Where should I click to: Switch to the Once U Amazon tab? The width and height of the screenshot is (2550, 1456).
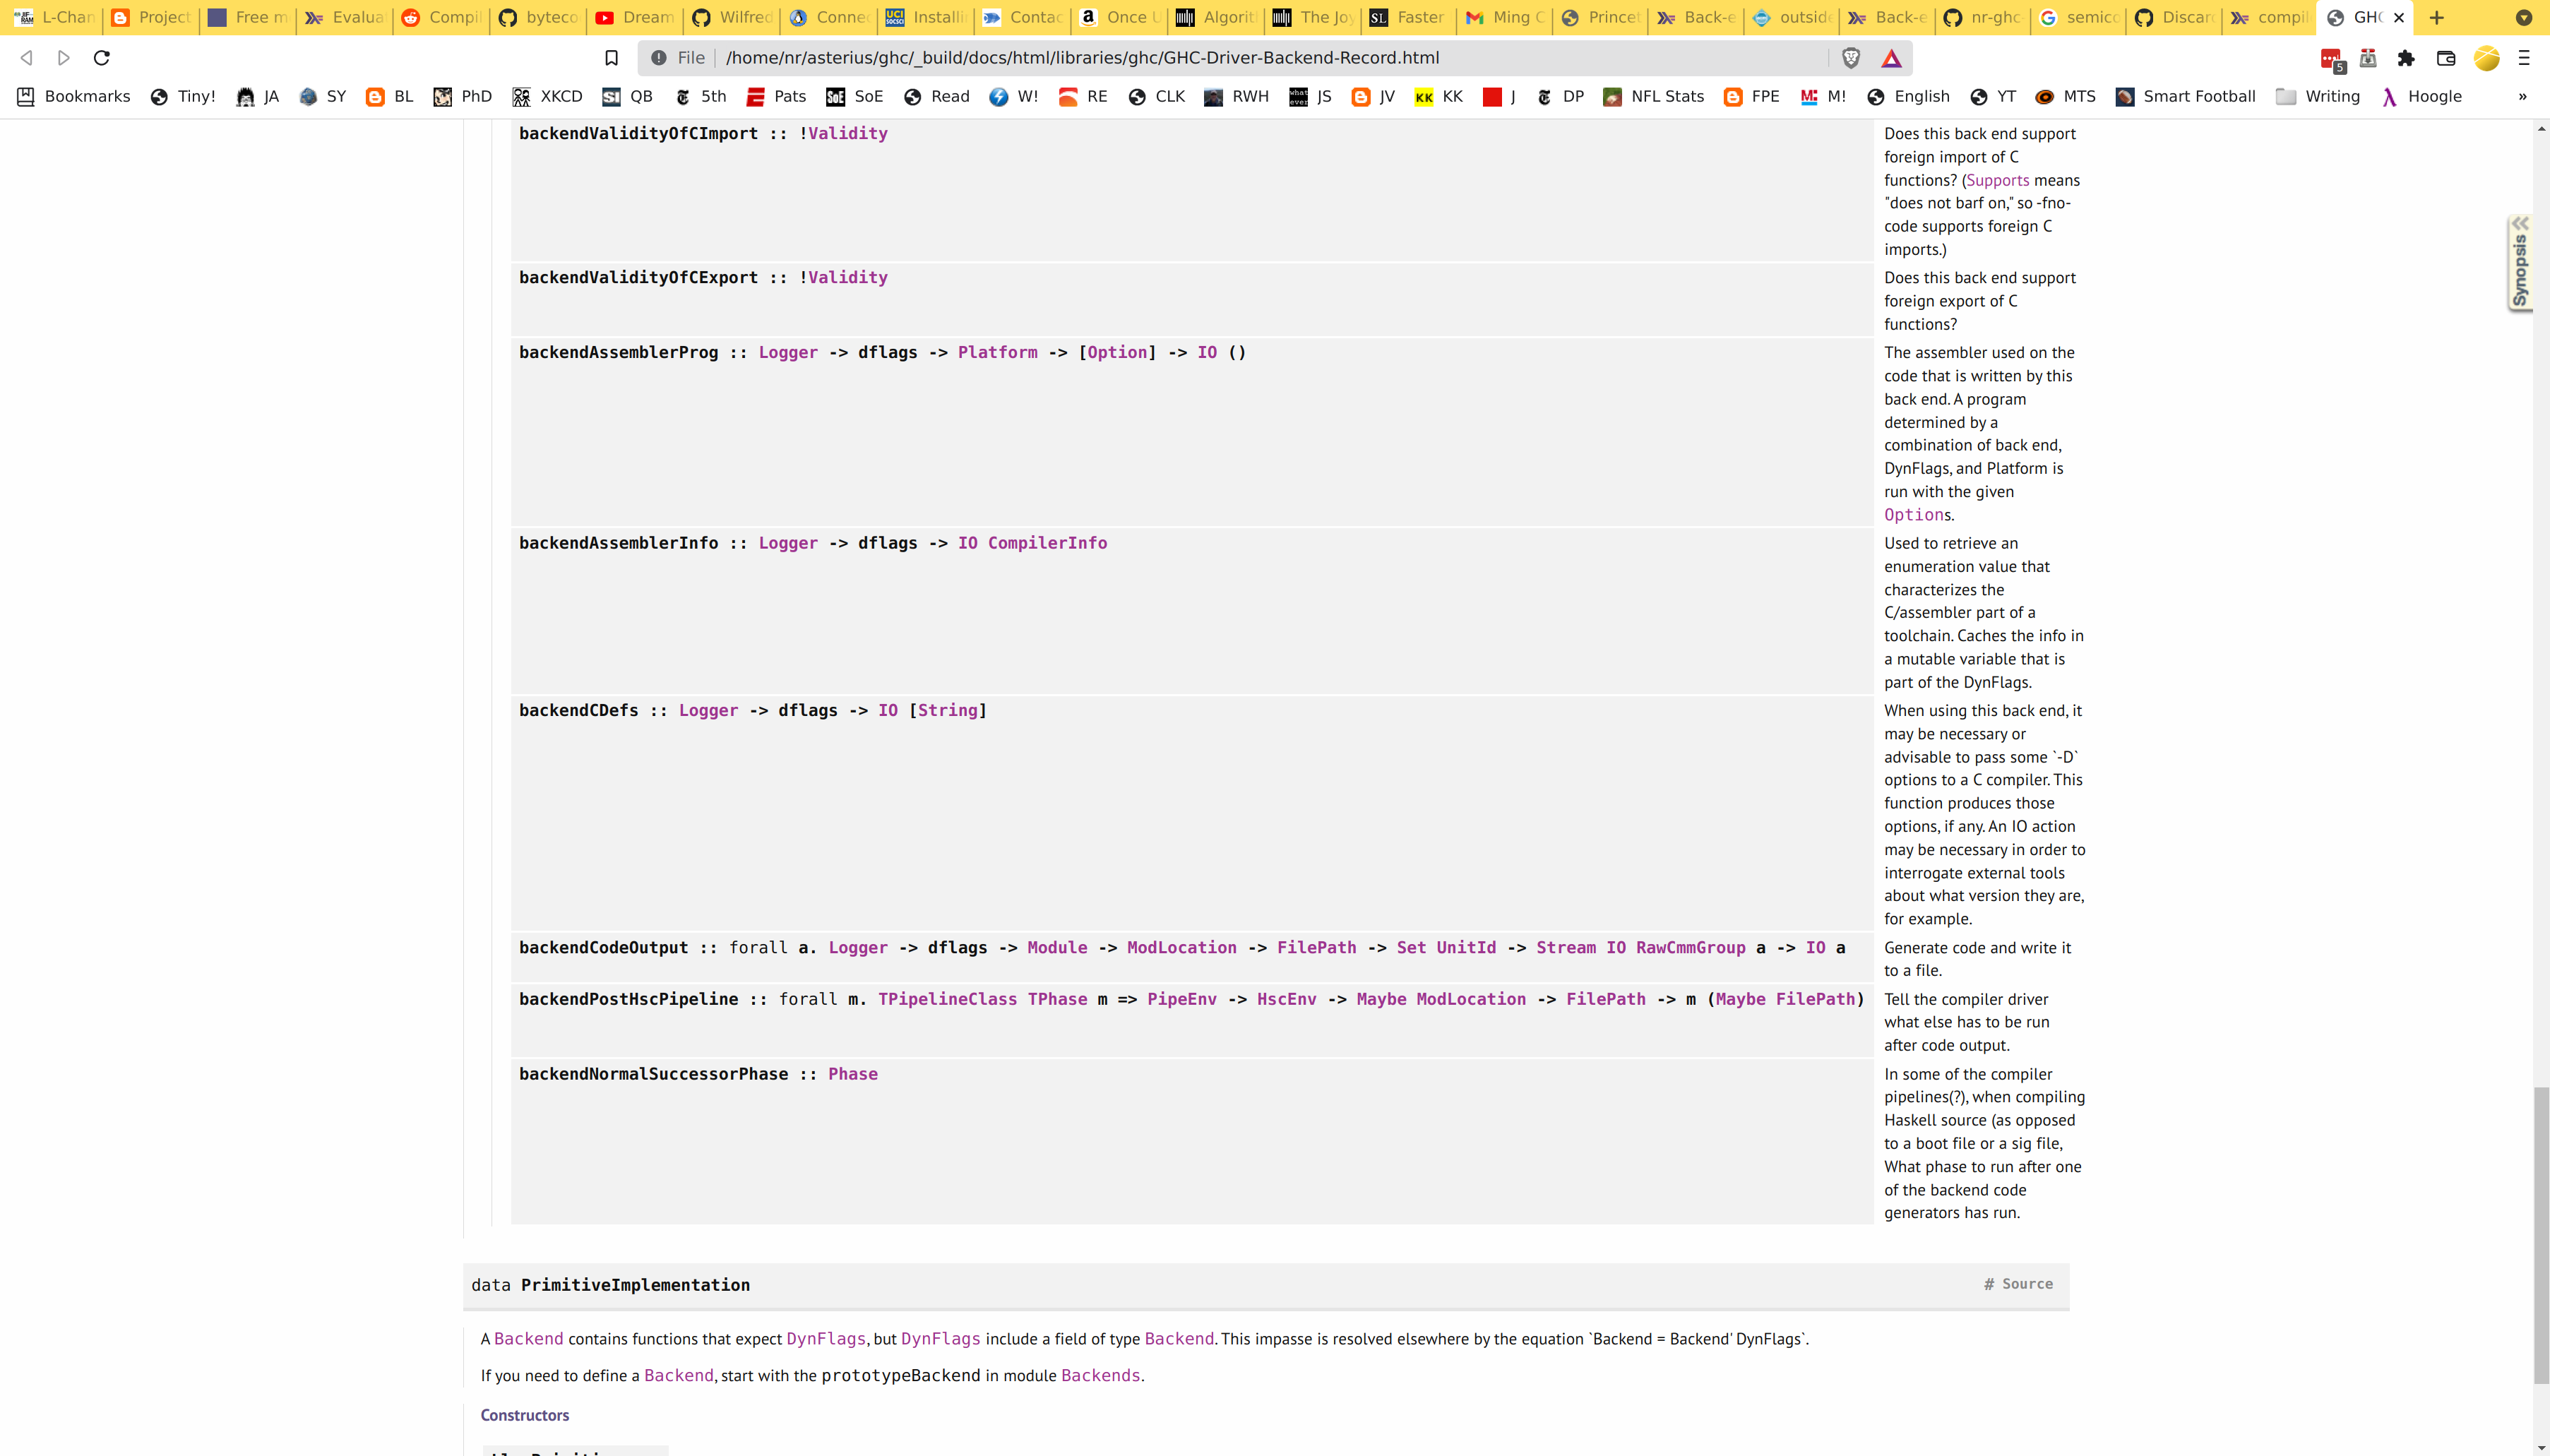point(1119,17)
